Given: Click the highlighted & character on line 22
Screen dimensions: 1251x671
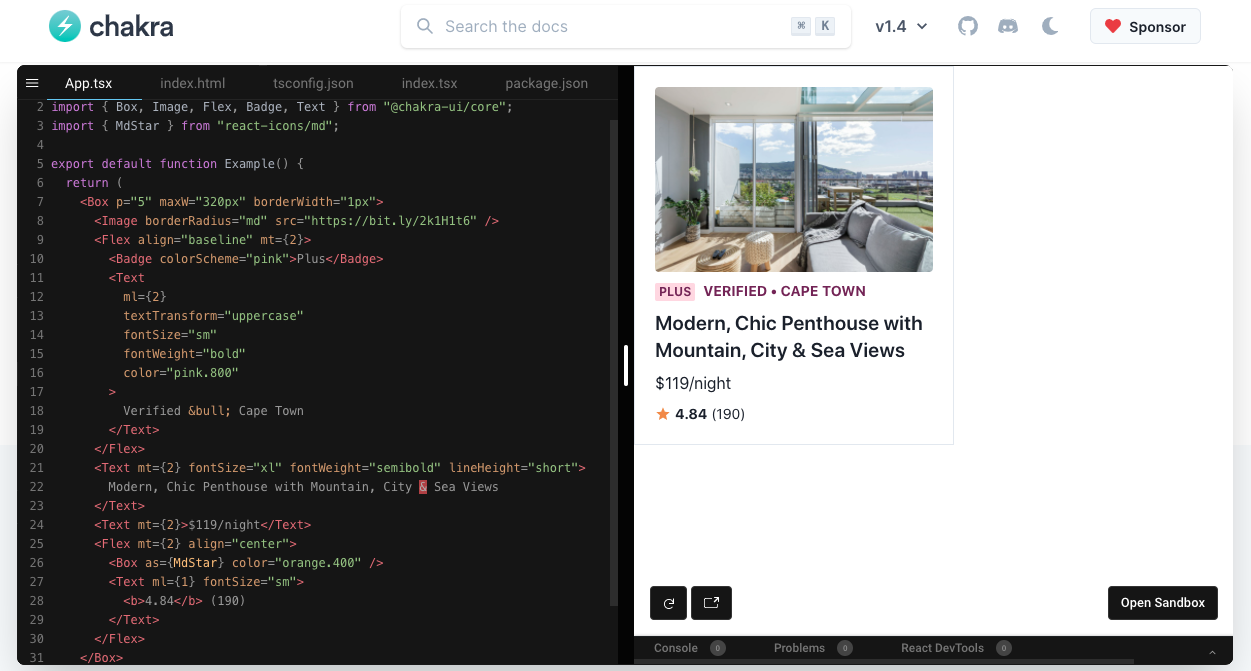Looking at the screenshot, I should tap(423, 487).
